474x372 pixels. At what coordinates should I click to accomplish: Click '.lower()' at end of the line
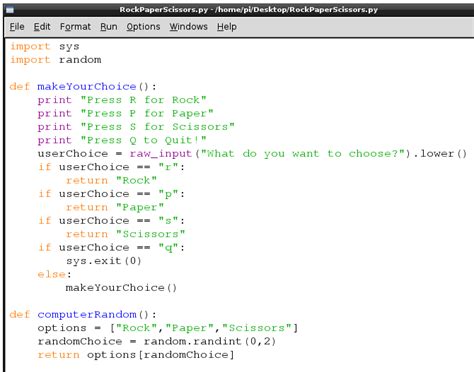click(440, 154)
